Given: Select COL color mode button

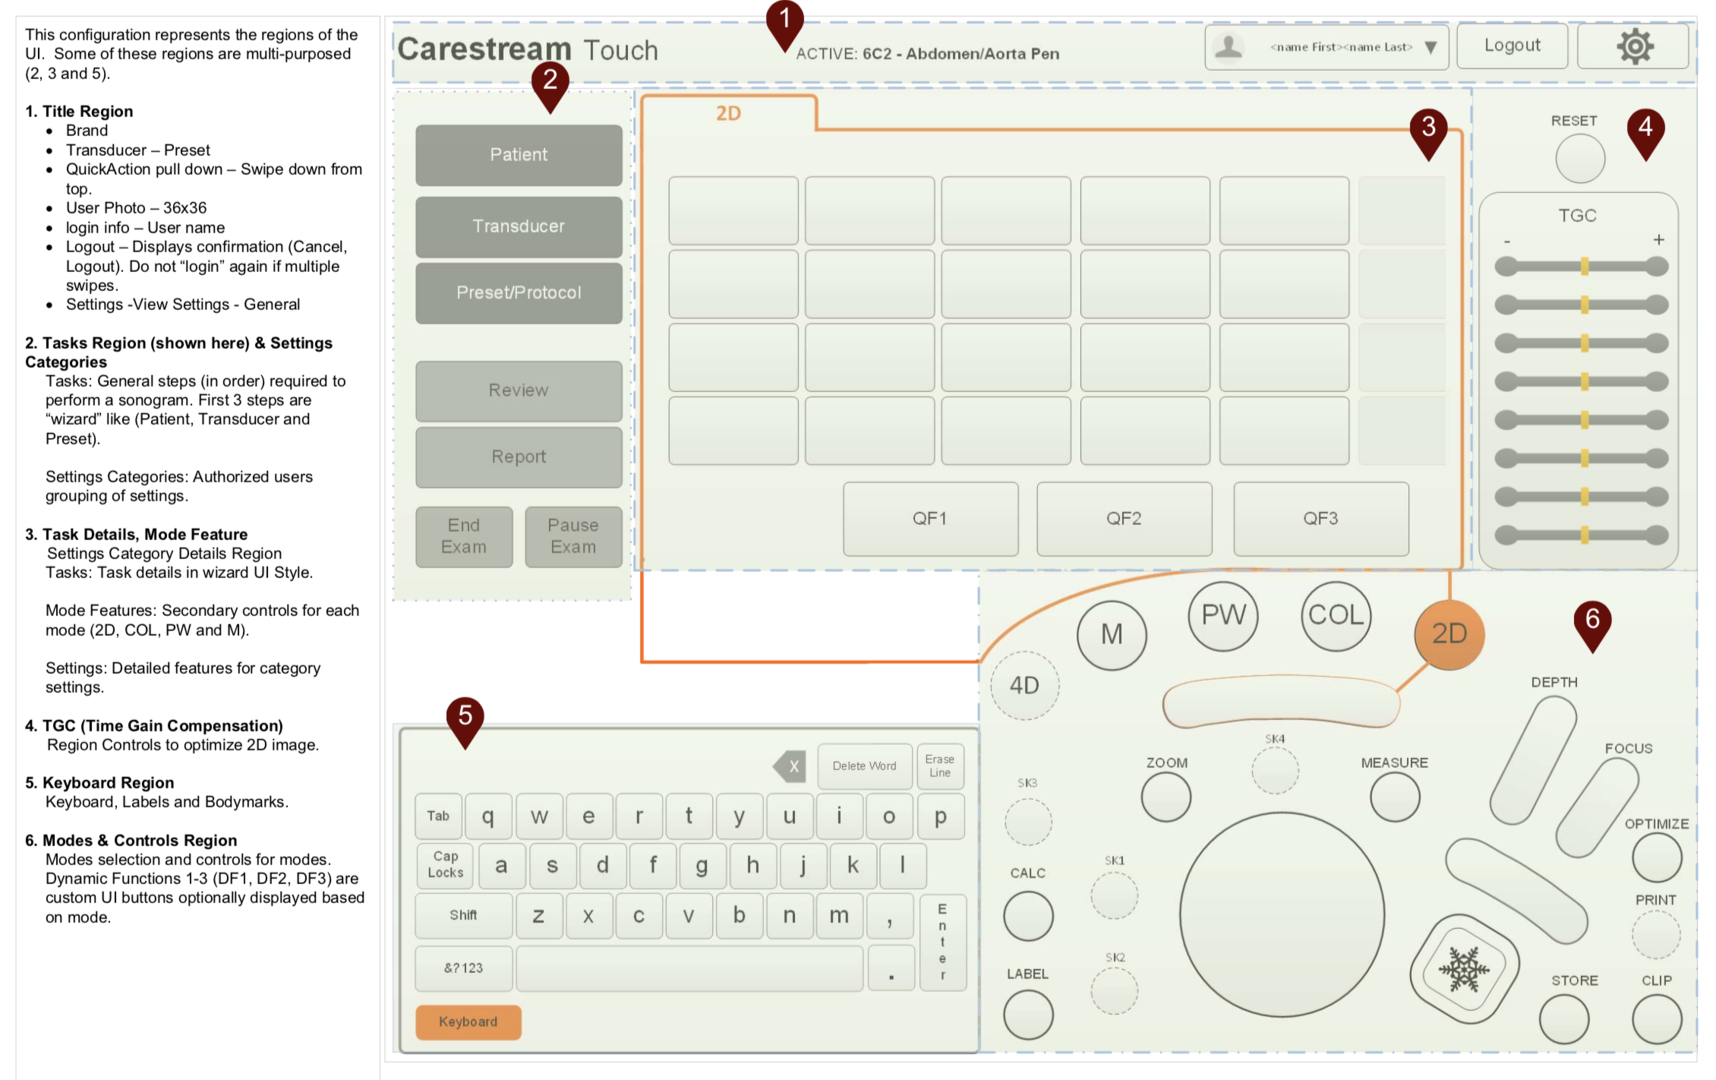Looking at the screenshot, I should point(1336,615).
